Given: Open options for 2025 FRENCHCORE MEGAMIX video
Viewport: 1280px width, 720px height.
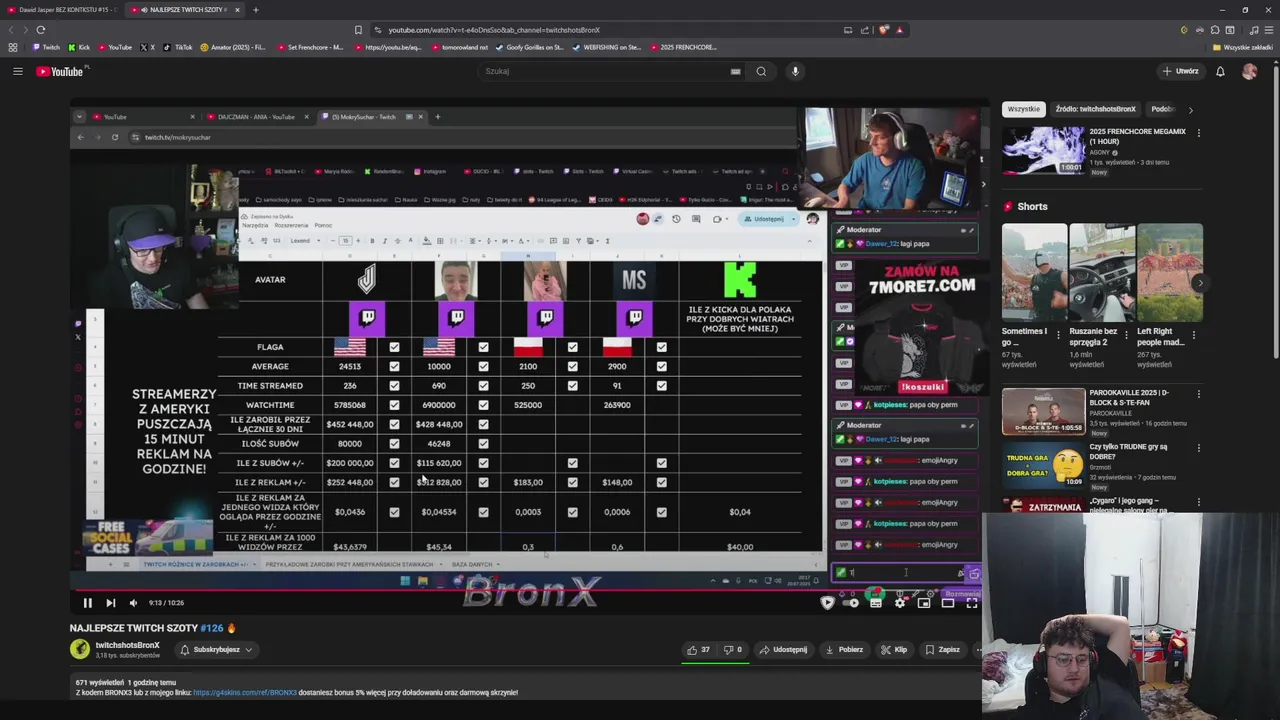Looking at the screenshot, I should (1198, 132).
